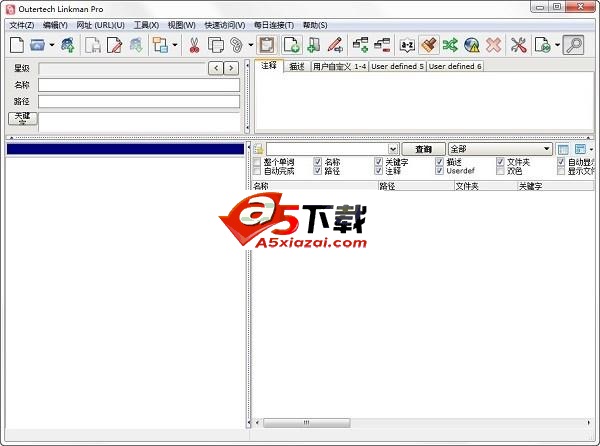
Task: Open the wrench tools settings icon
Action: click(x=518, y=45)
